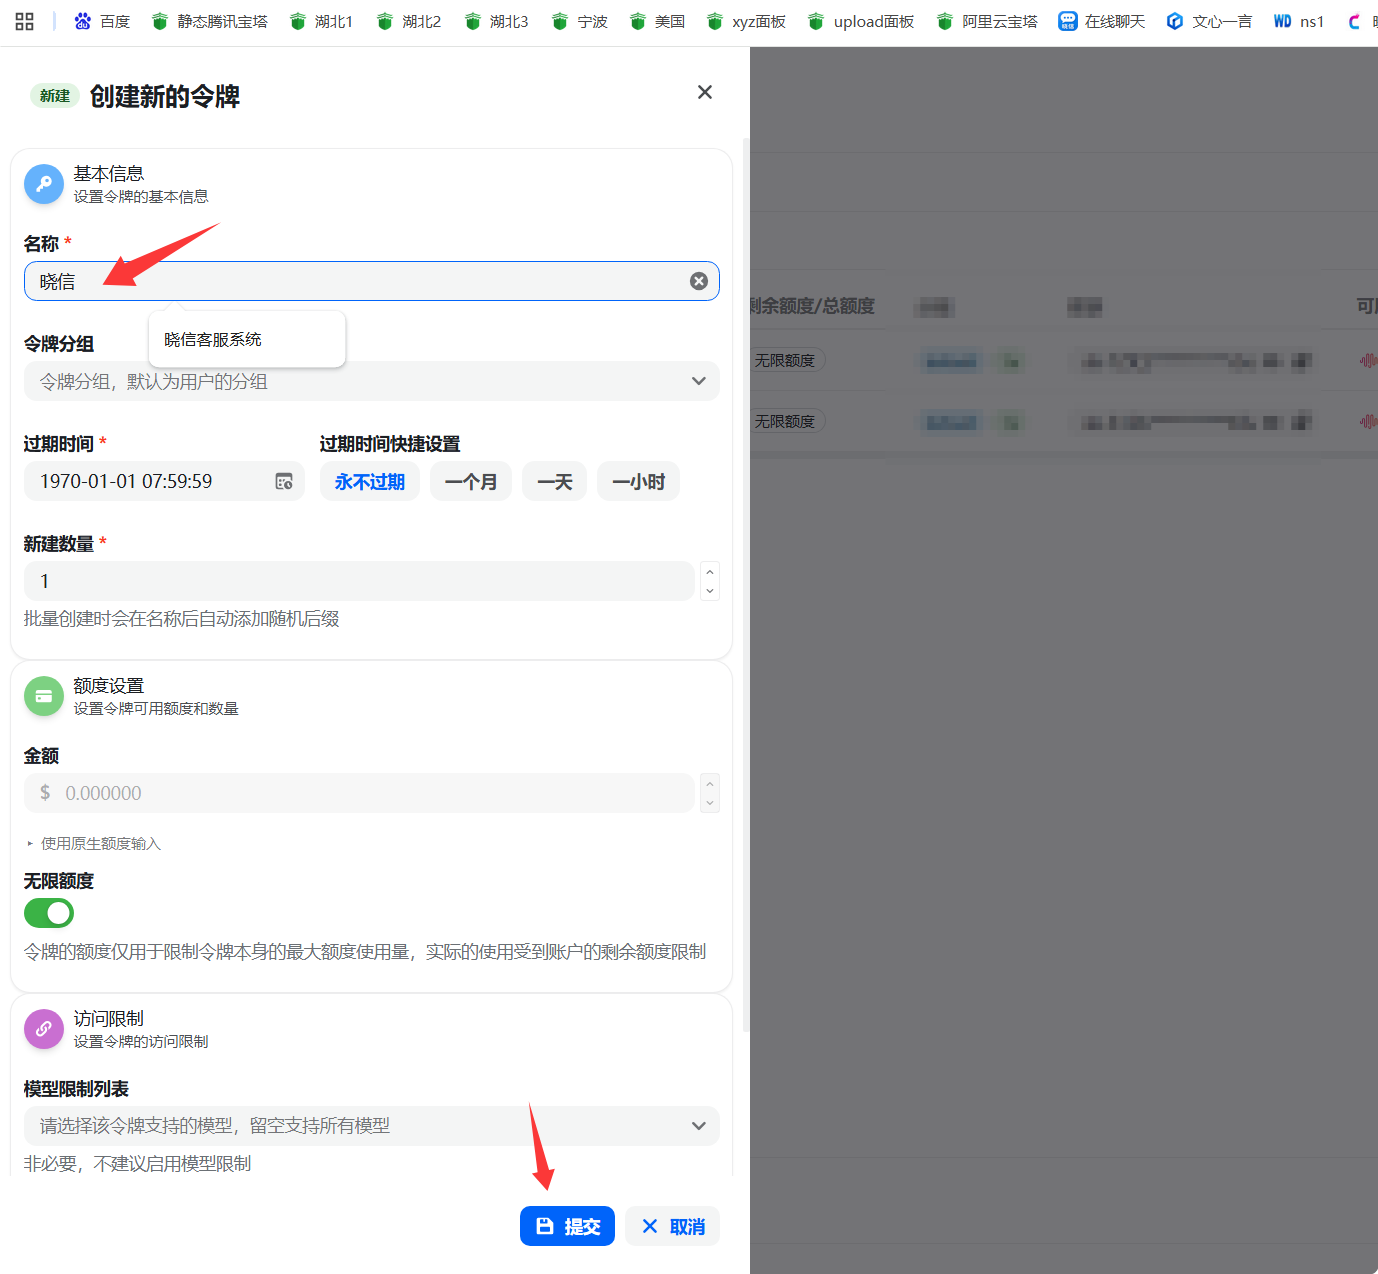Click the 金额 amount input field
The image size is (1378, 1274).
(359, 793)
